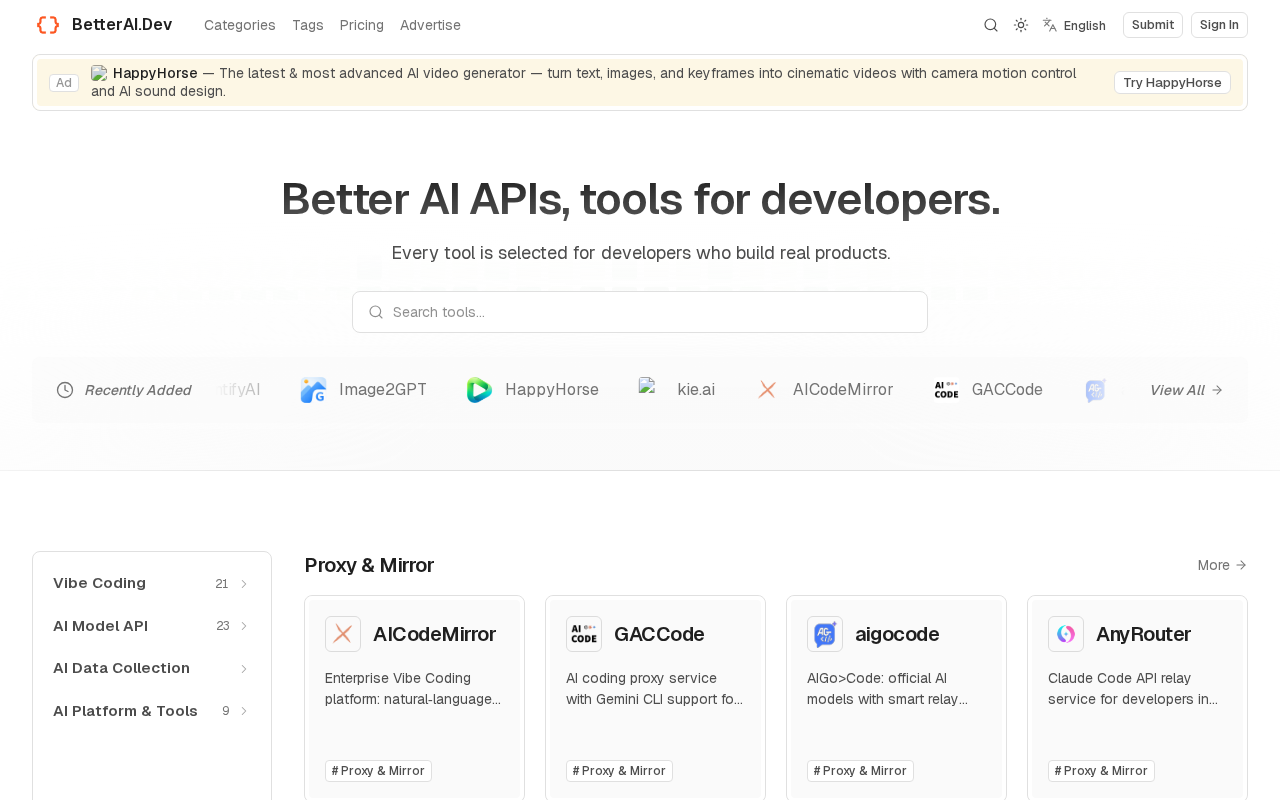The width and height of the screenshot is (1280, 800).
Task: Expand the AI Model API category chevron
Action: [x=244, y=626]
